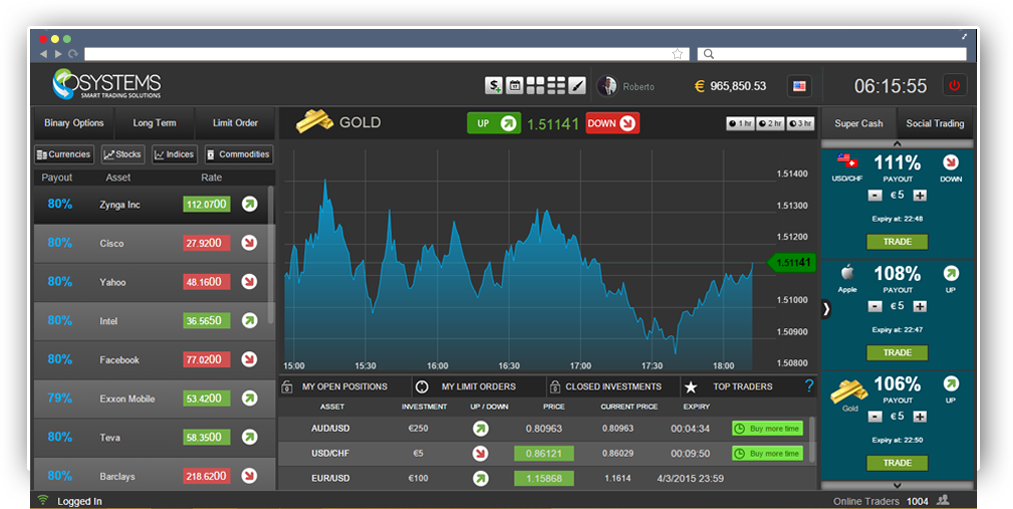1013x509 pixels.
Task: Switch to four-chart grid layout
Action: tap(535, 85)
